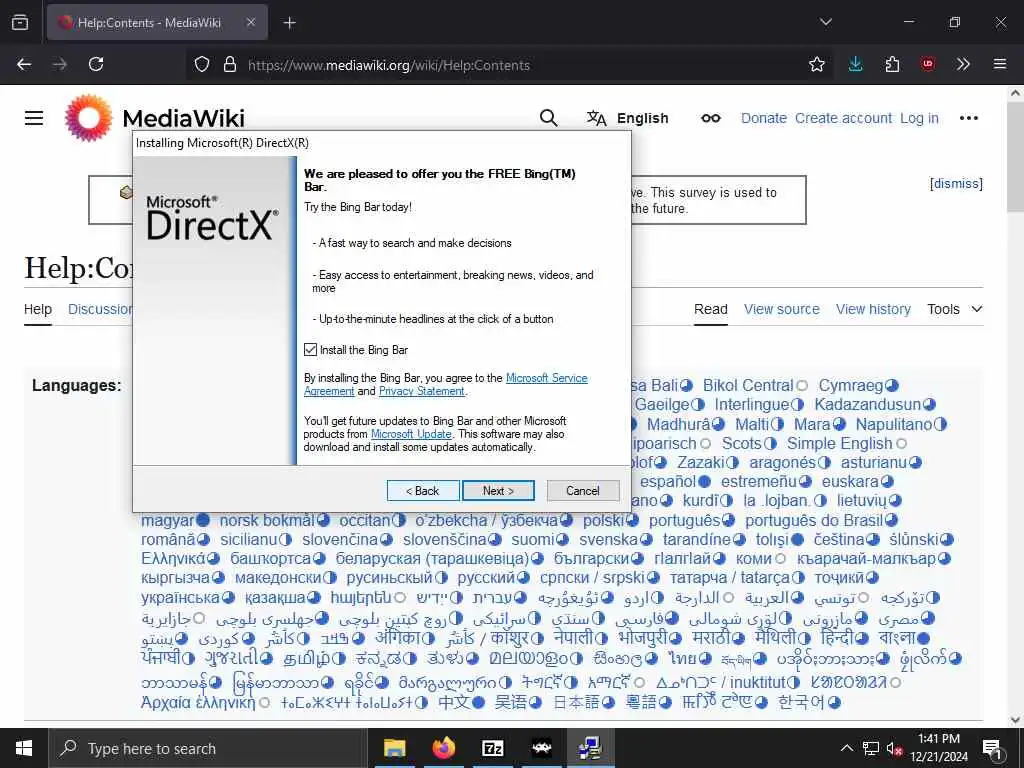Show hidden tray icons chevron
This screenshot has height=768, width=1024.
[846, 748]
